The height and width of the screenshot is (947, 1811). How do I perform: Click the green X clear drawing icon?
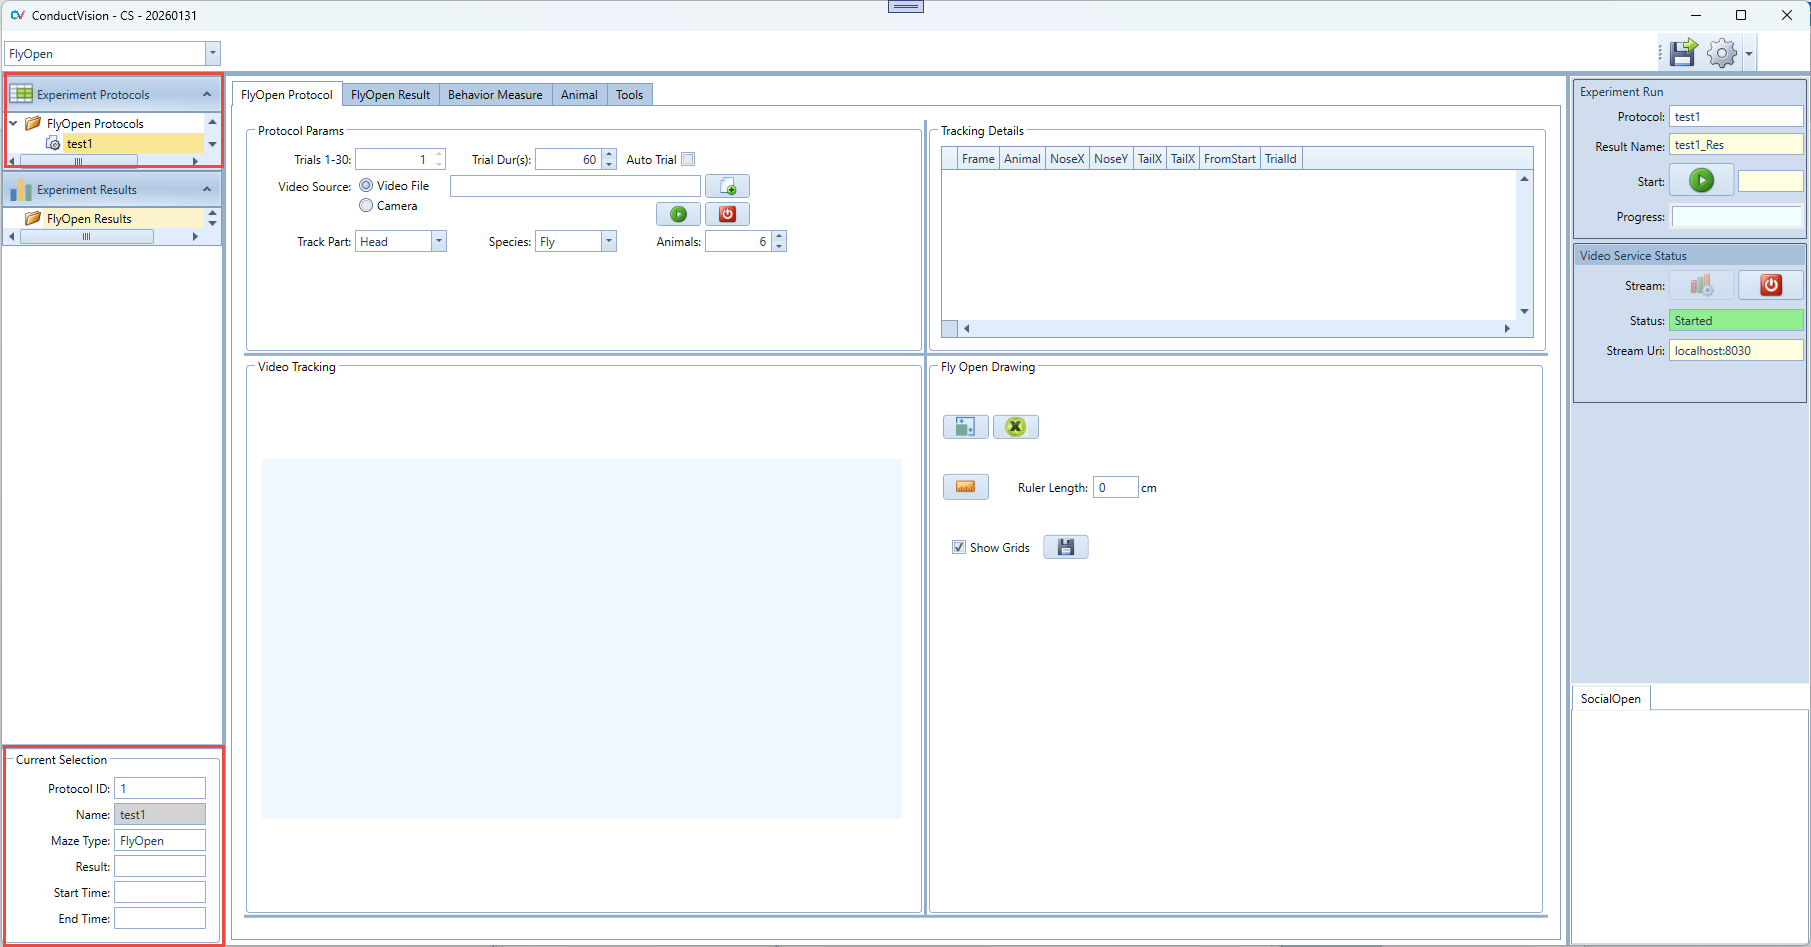tap(1015, 427)
